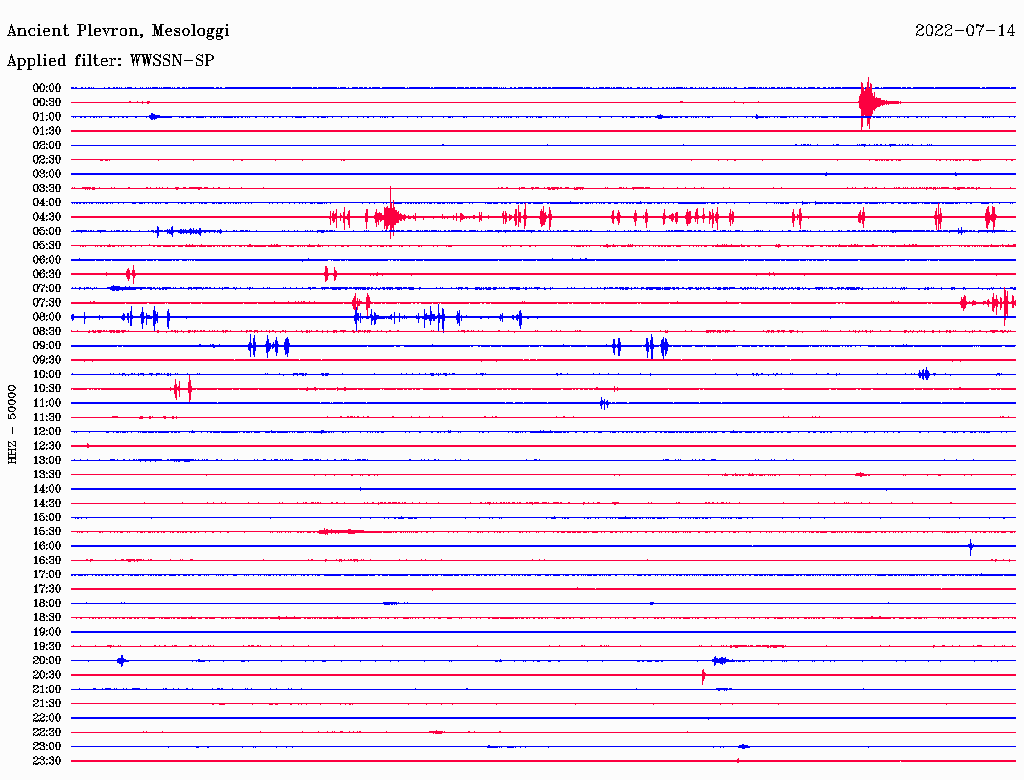Click the date 2022-07-14
The width and height of the screenshot is (1024, 780).
tap(965, 30)
